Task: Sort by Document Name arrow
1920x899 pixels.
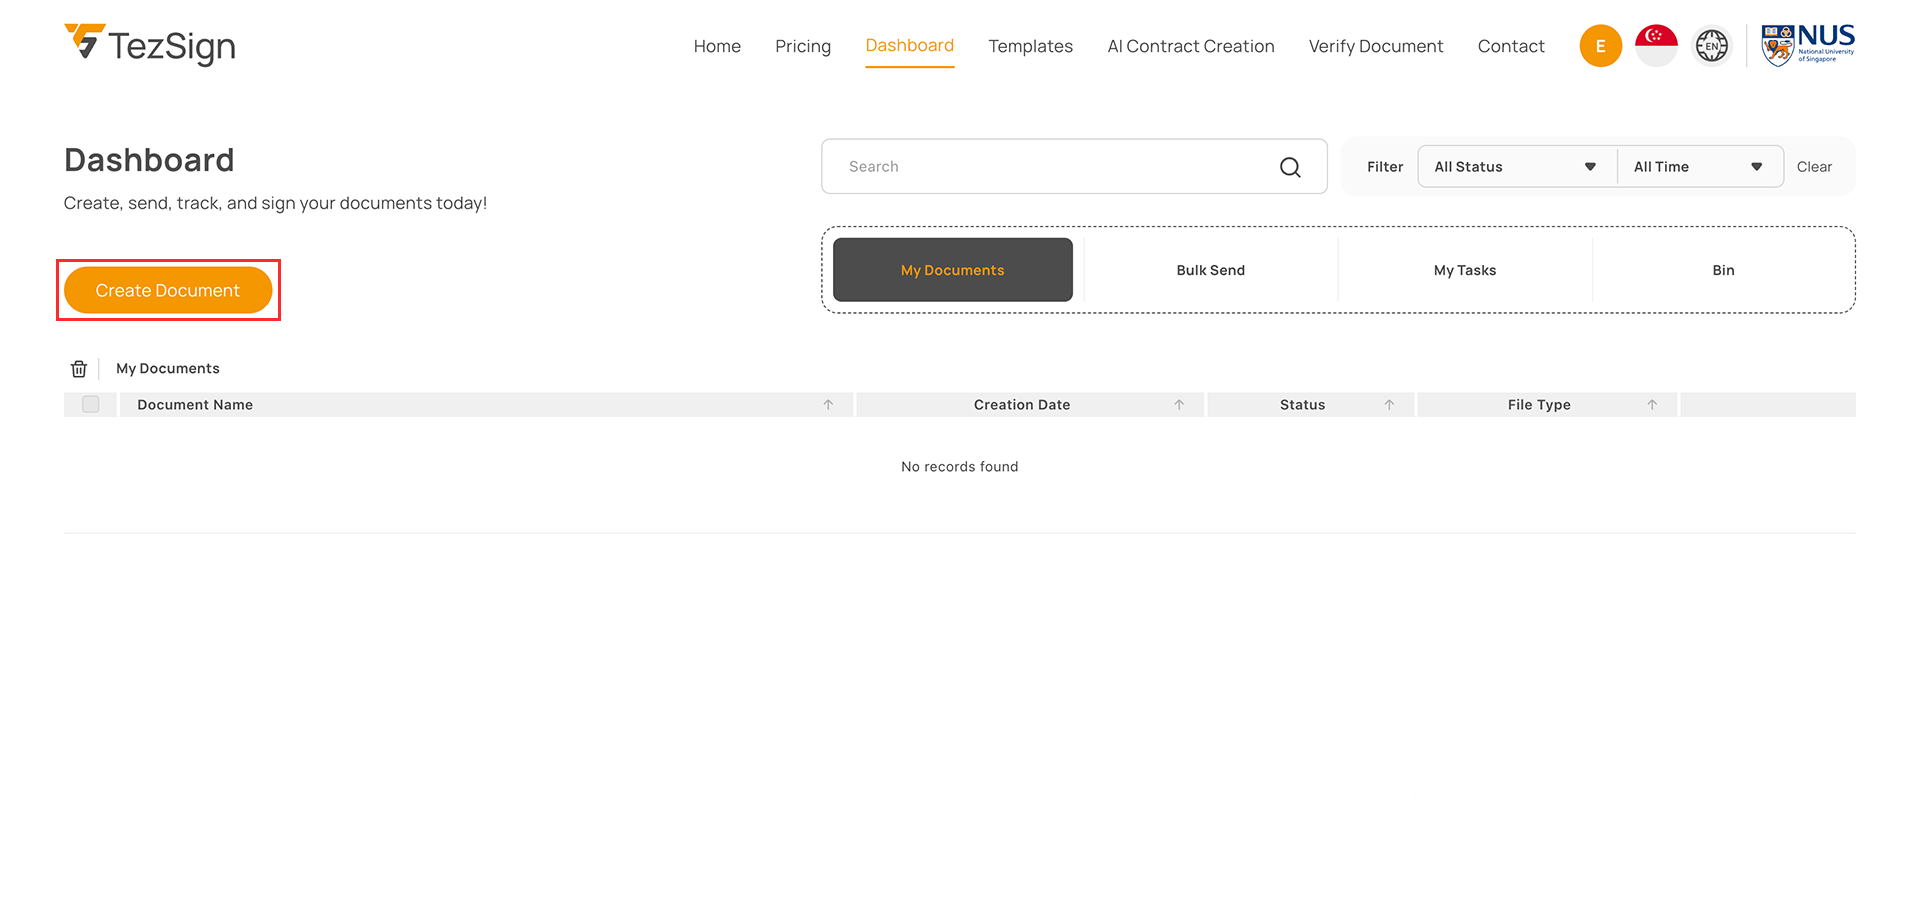Action: click(828, 405)
